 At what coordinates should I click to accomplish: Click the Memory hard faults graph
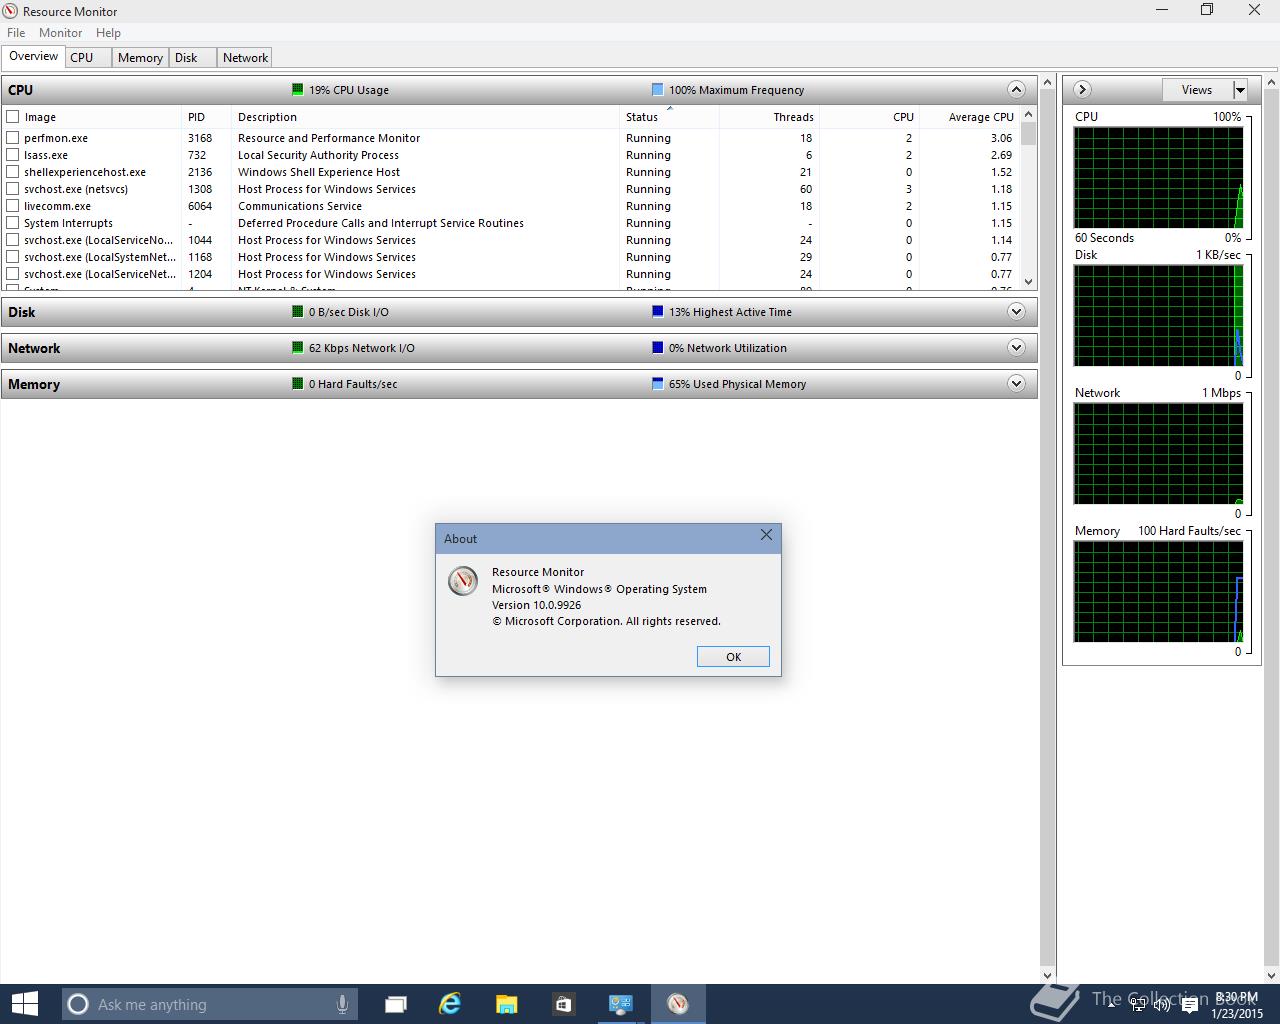point(1158,591)
